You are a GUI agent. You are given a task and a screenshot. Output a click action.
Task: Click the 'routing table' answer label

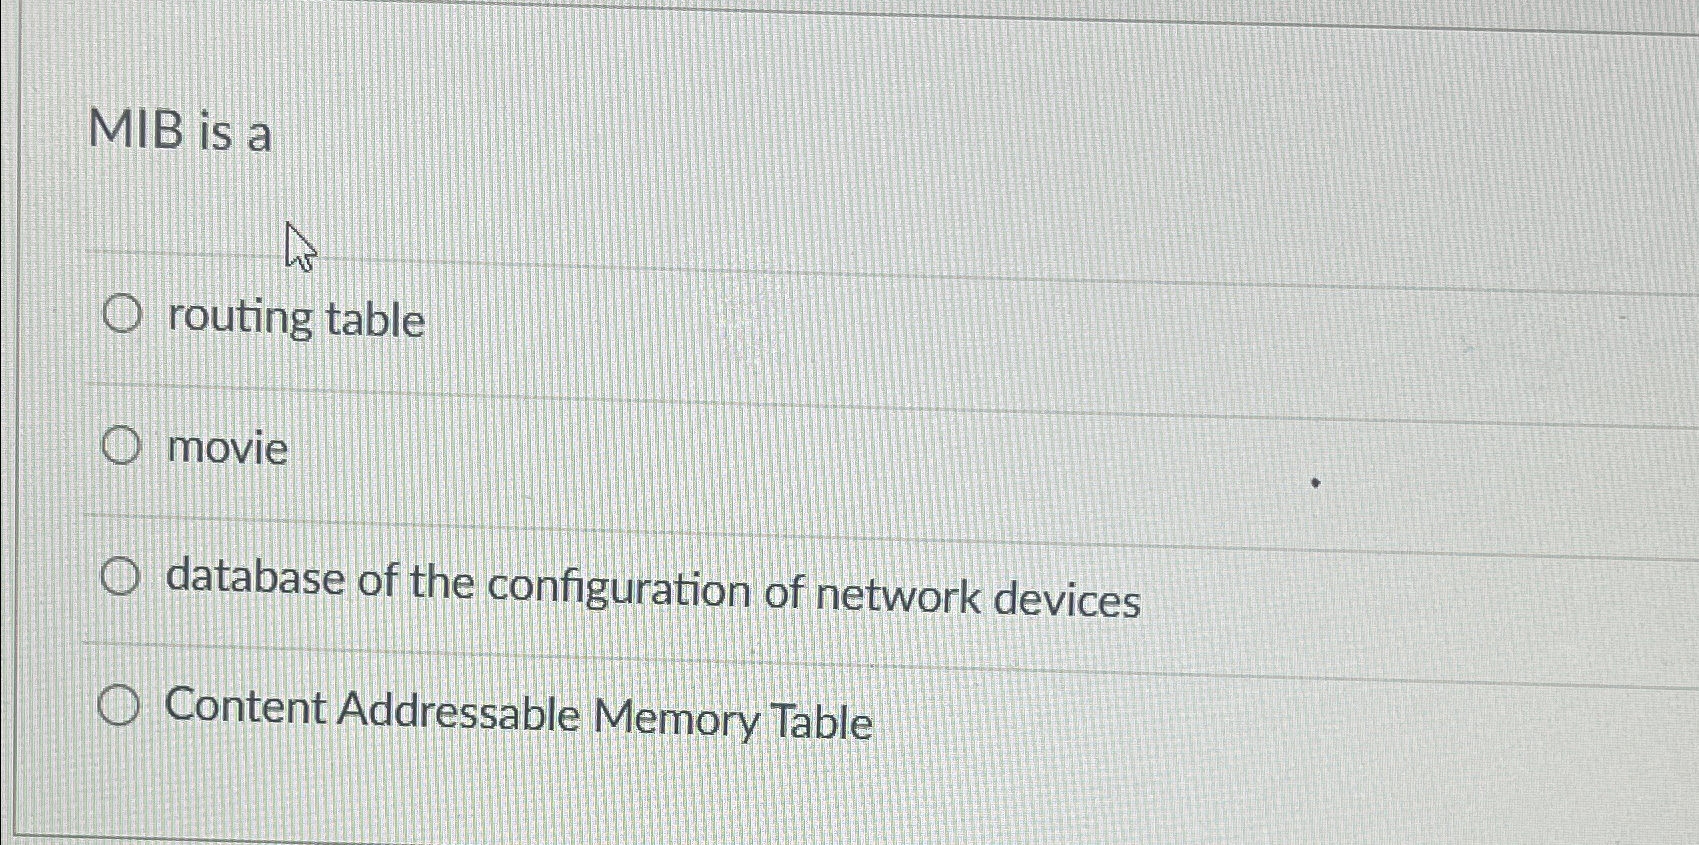tap(296, 320)
